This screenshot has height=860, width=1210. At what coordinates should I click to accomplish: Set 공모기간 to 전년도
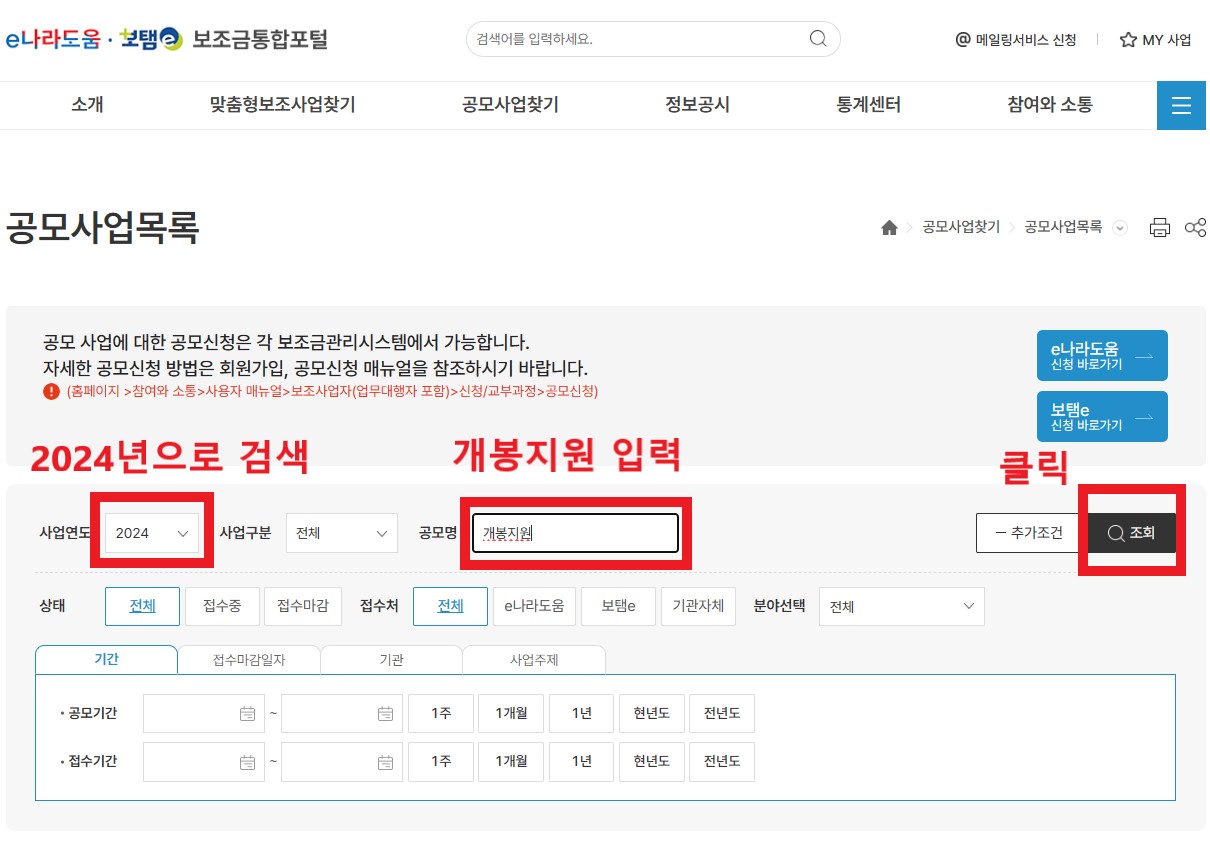tap(722, 713)
